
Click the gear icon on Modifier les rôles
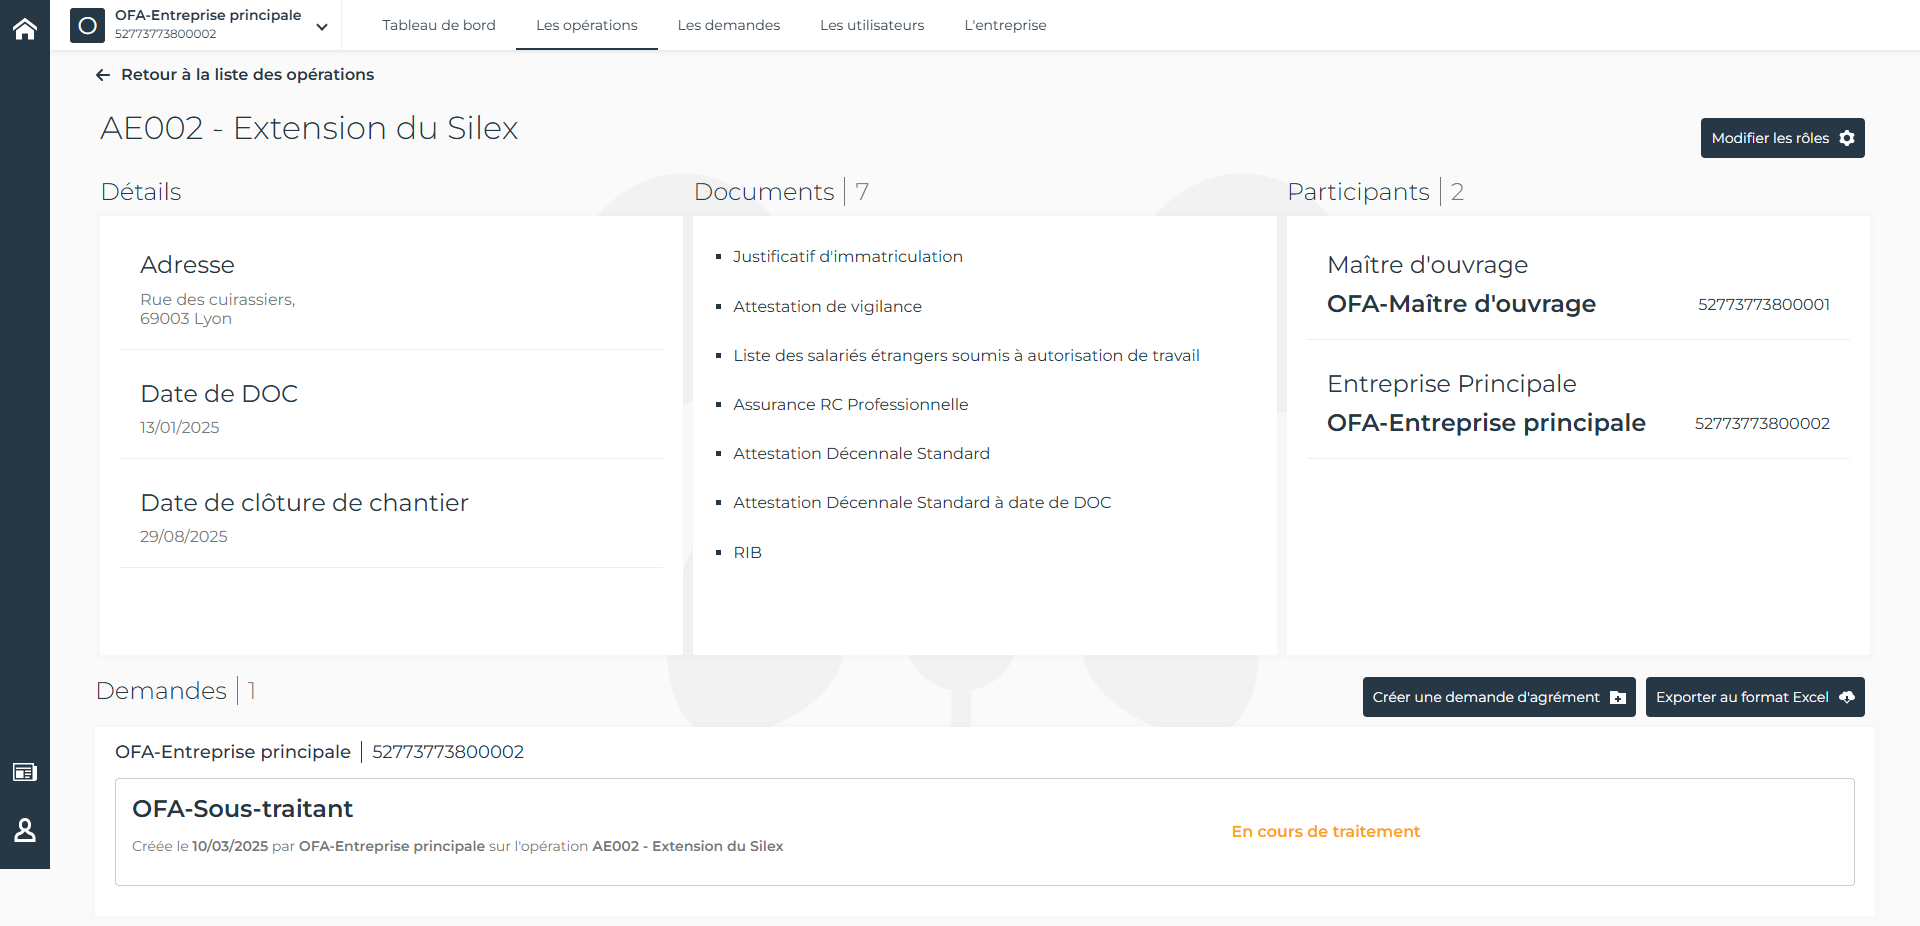[1847, 138]
